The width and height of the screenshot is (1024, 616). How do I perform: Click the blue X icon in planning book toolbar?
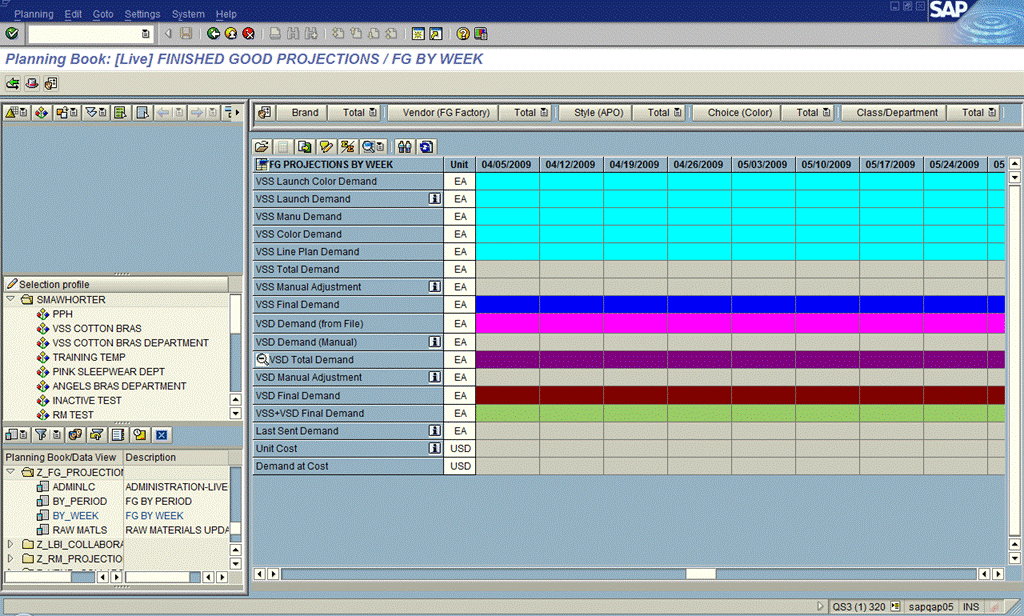[x=161, y=434]
